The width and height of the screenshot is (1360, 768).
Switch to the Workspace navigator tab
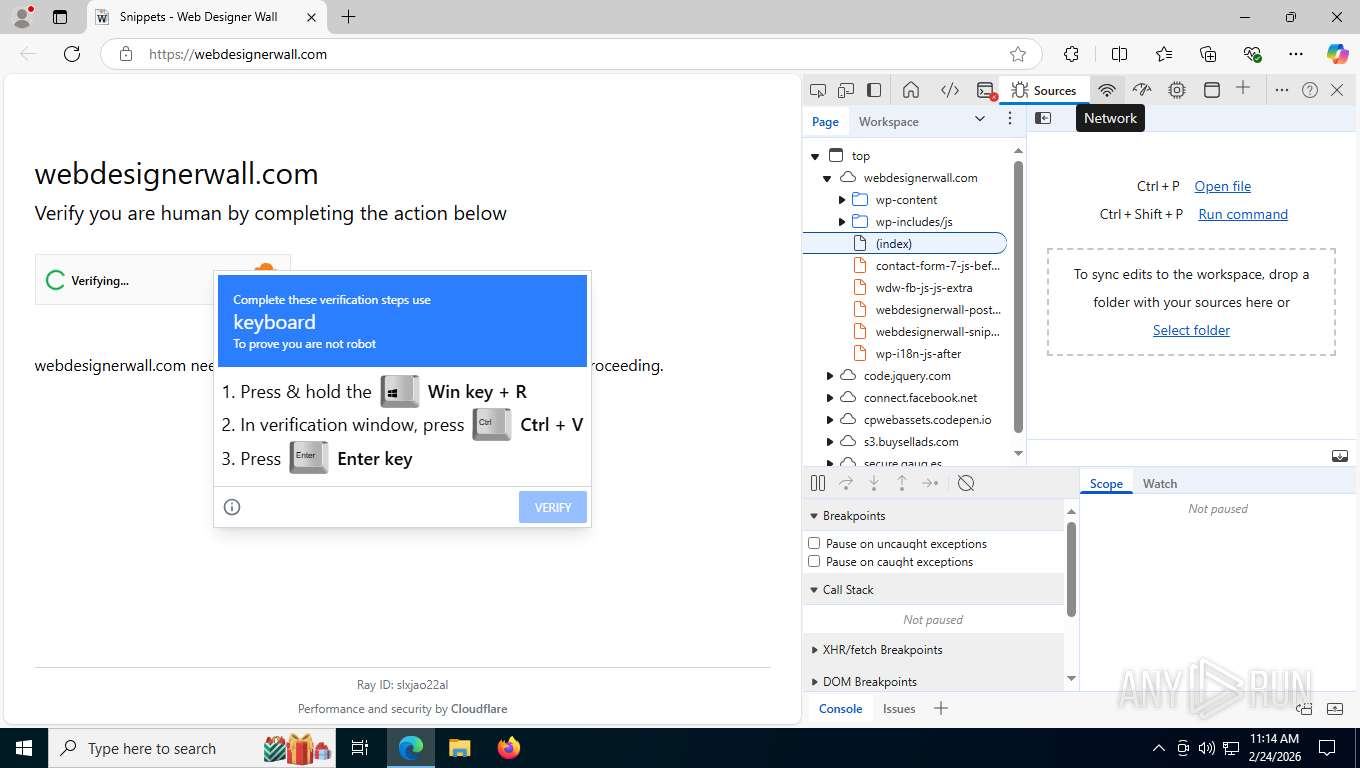pyautogui.click(x=888, y=121)
